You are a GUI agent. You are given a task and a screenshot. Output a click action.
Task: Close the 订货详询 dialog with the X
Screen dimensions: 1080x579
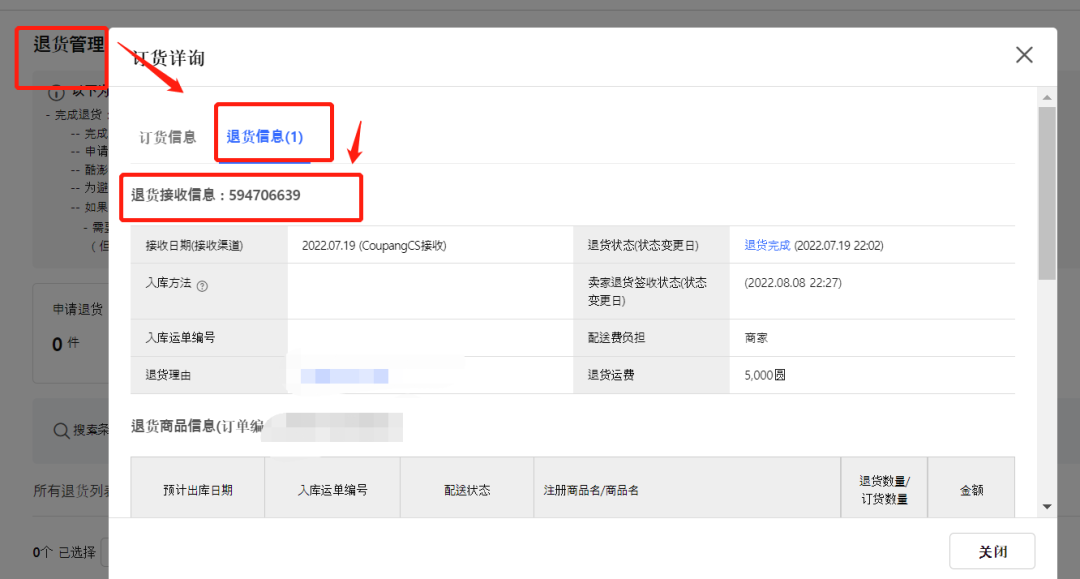(x=1024, y=55)
